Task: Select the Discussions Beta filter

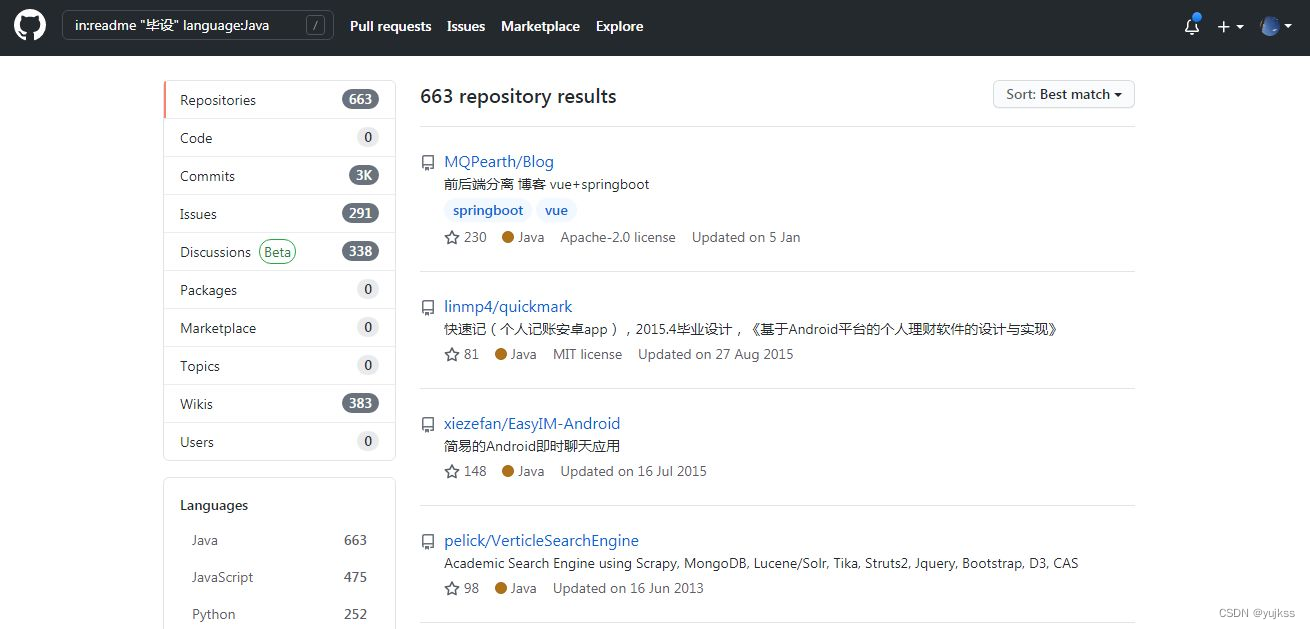Action: [x=279, y=252]
